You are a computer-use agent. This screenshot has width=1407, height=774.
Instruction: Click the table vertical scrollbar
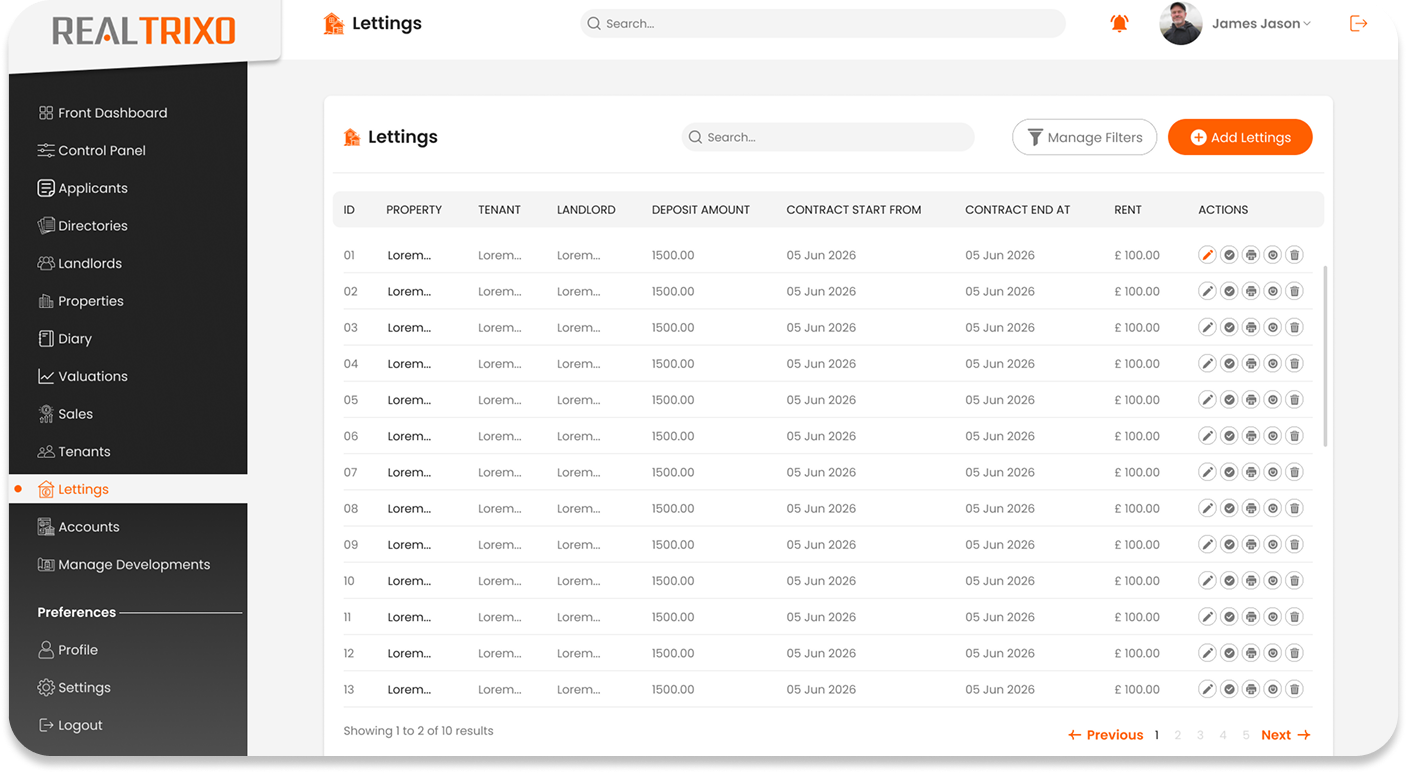[1326, 356]
